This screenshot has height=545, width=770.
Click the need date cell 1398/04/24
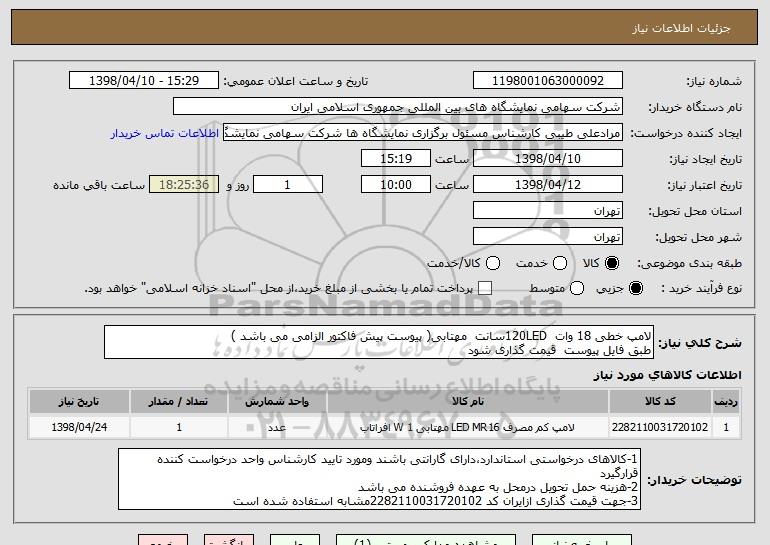[79, 427]
